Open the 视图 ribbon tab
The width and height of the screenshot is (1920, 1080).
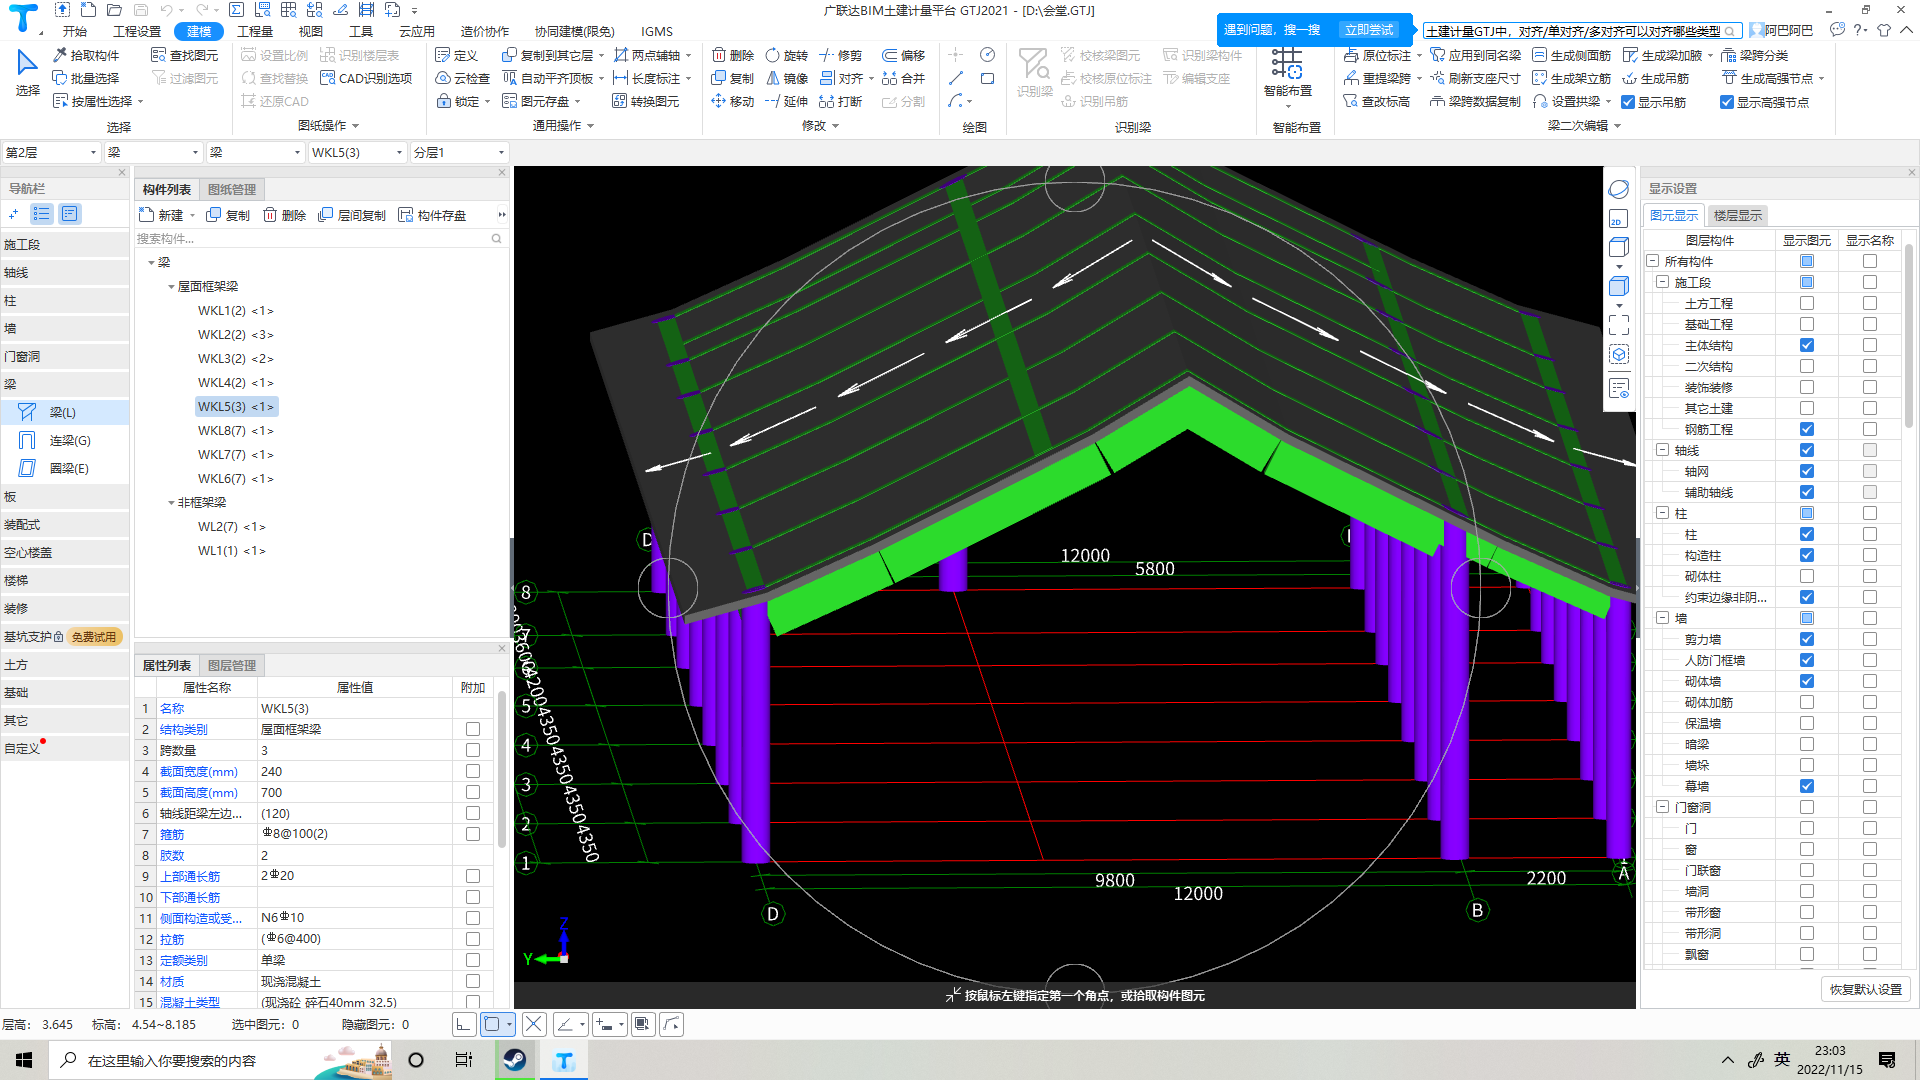(311, 32)
